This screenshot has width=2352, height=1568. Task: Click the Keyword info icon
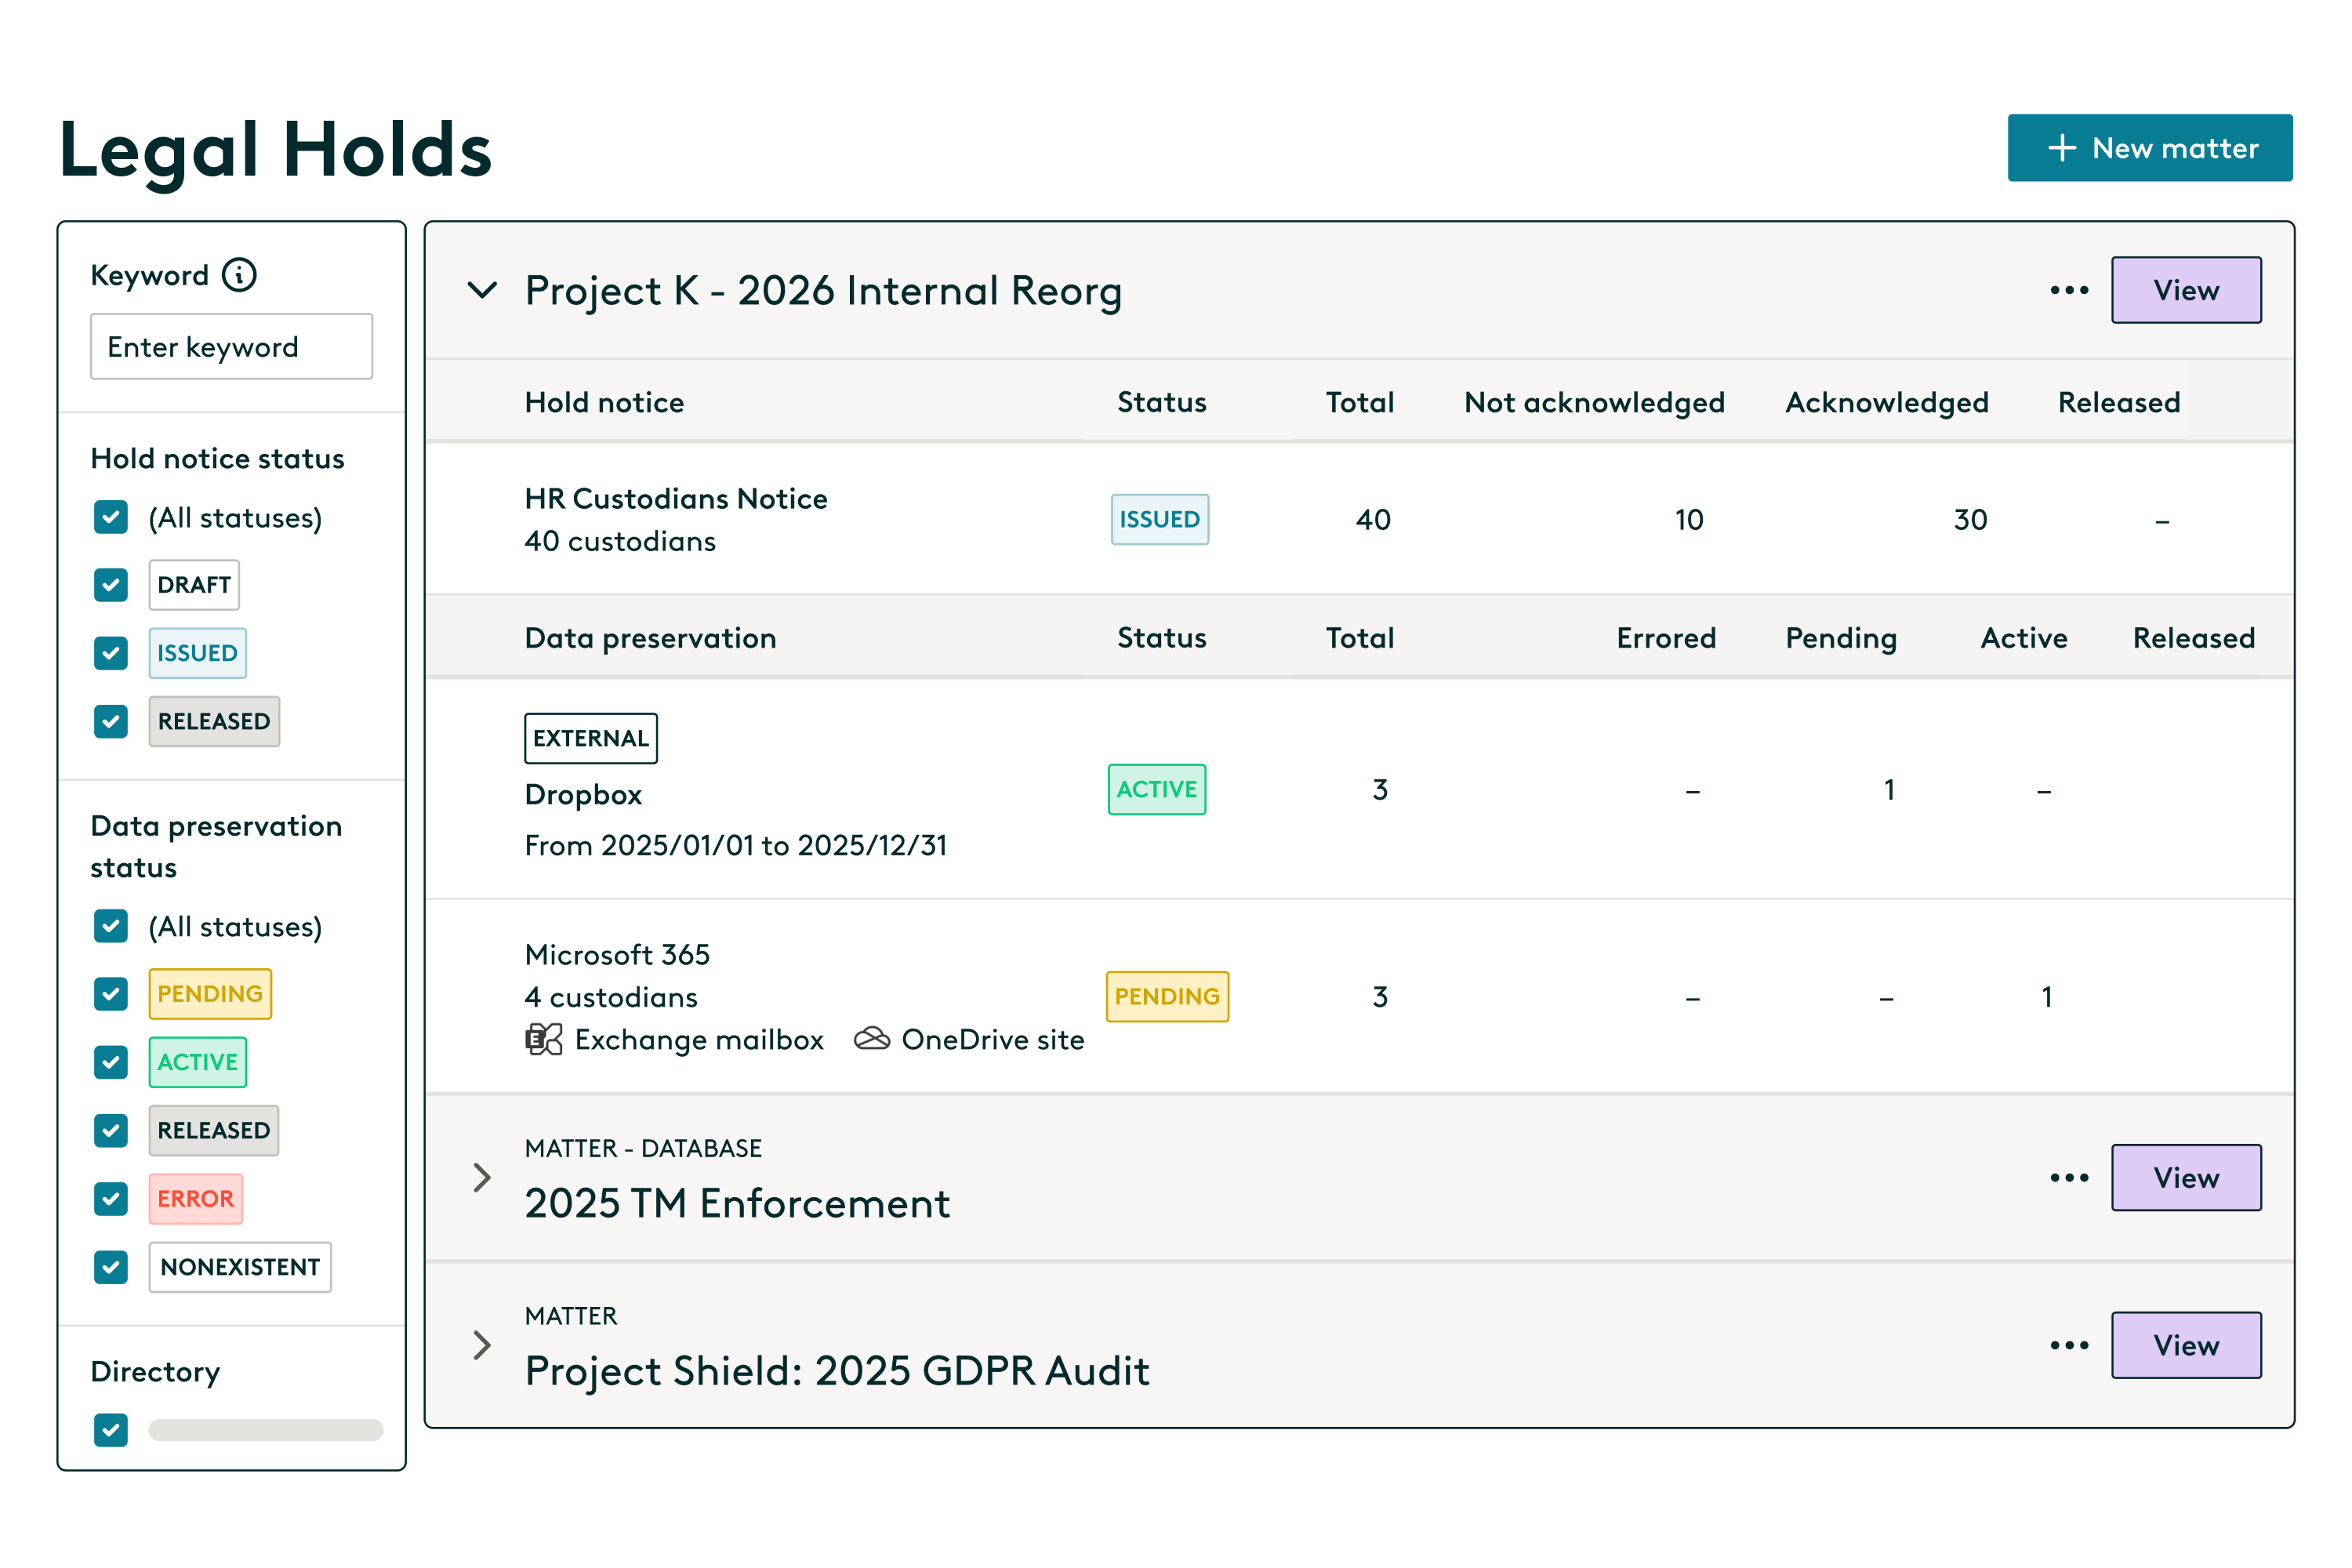tap(239, 274)
